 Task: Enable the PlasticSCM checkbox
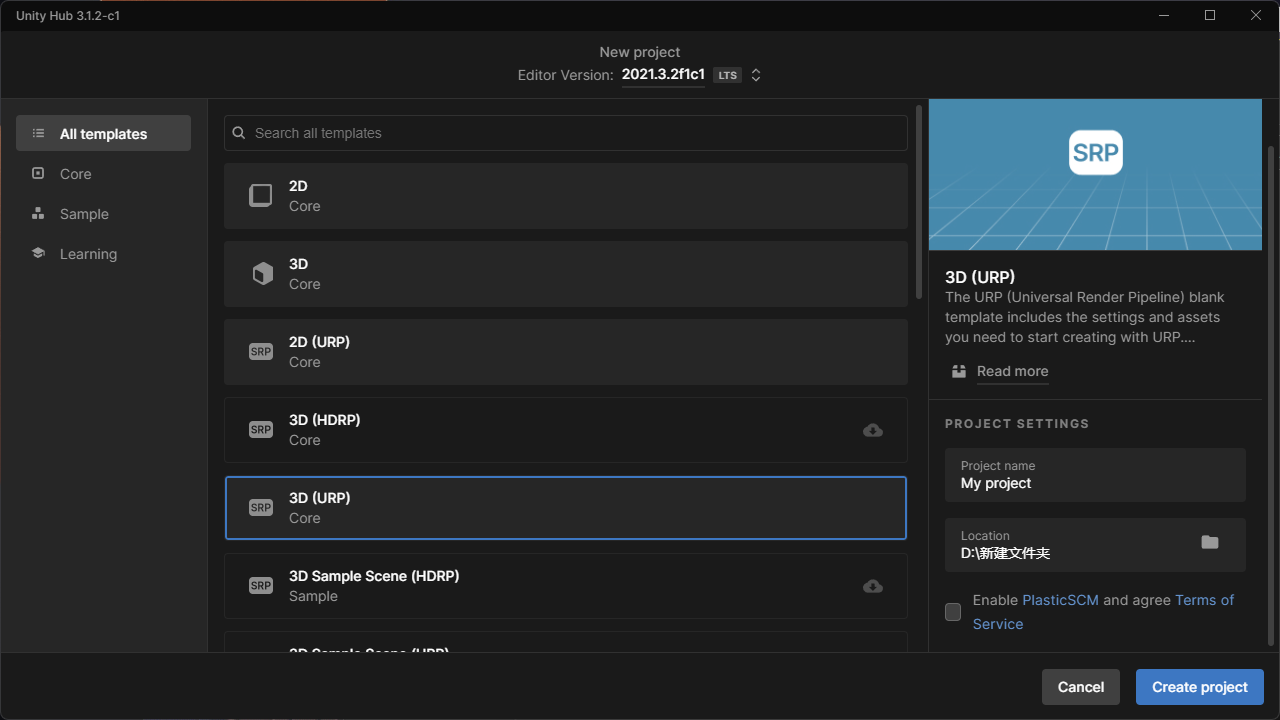coord(953,612)
